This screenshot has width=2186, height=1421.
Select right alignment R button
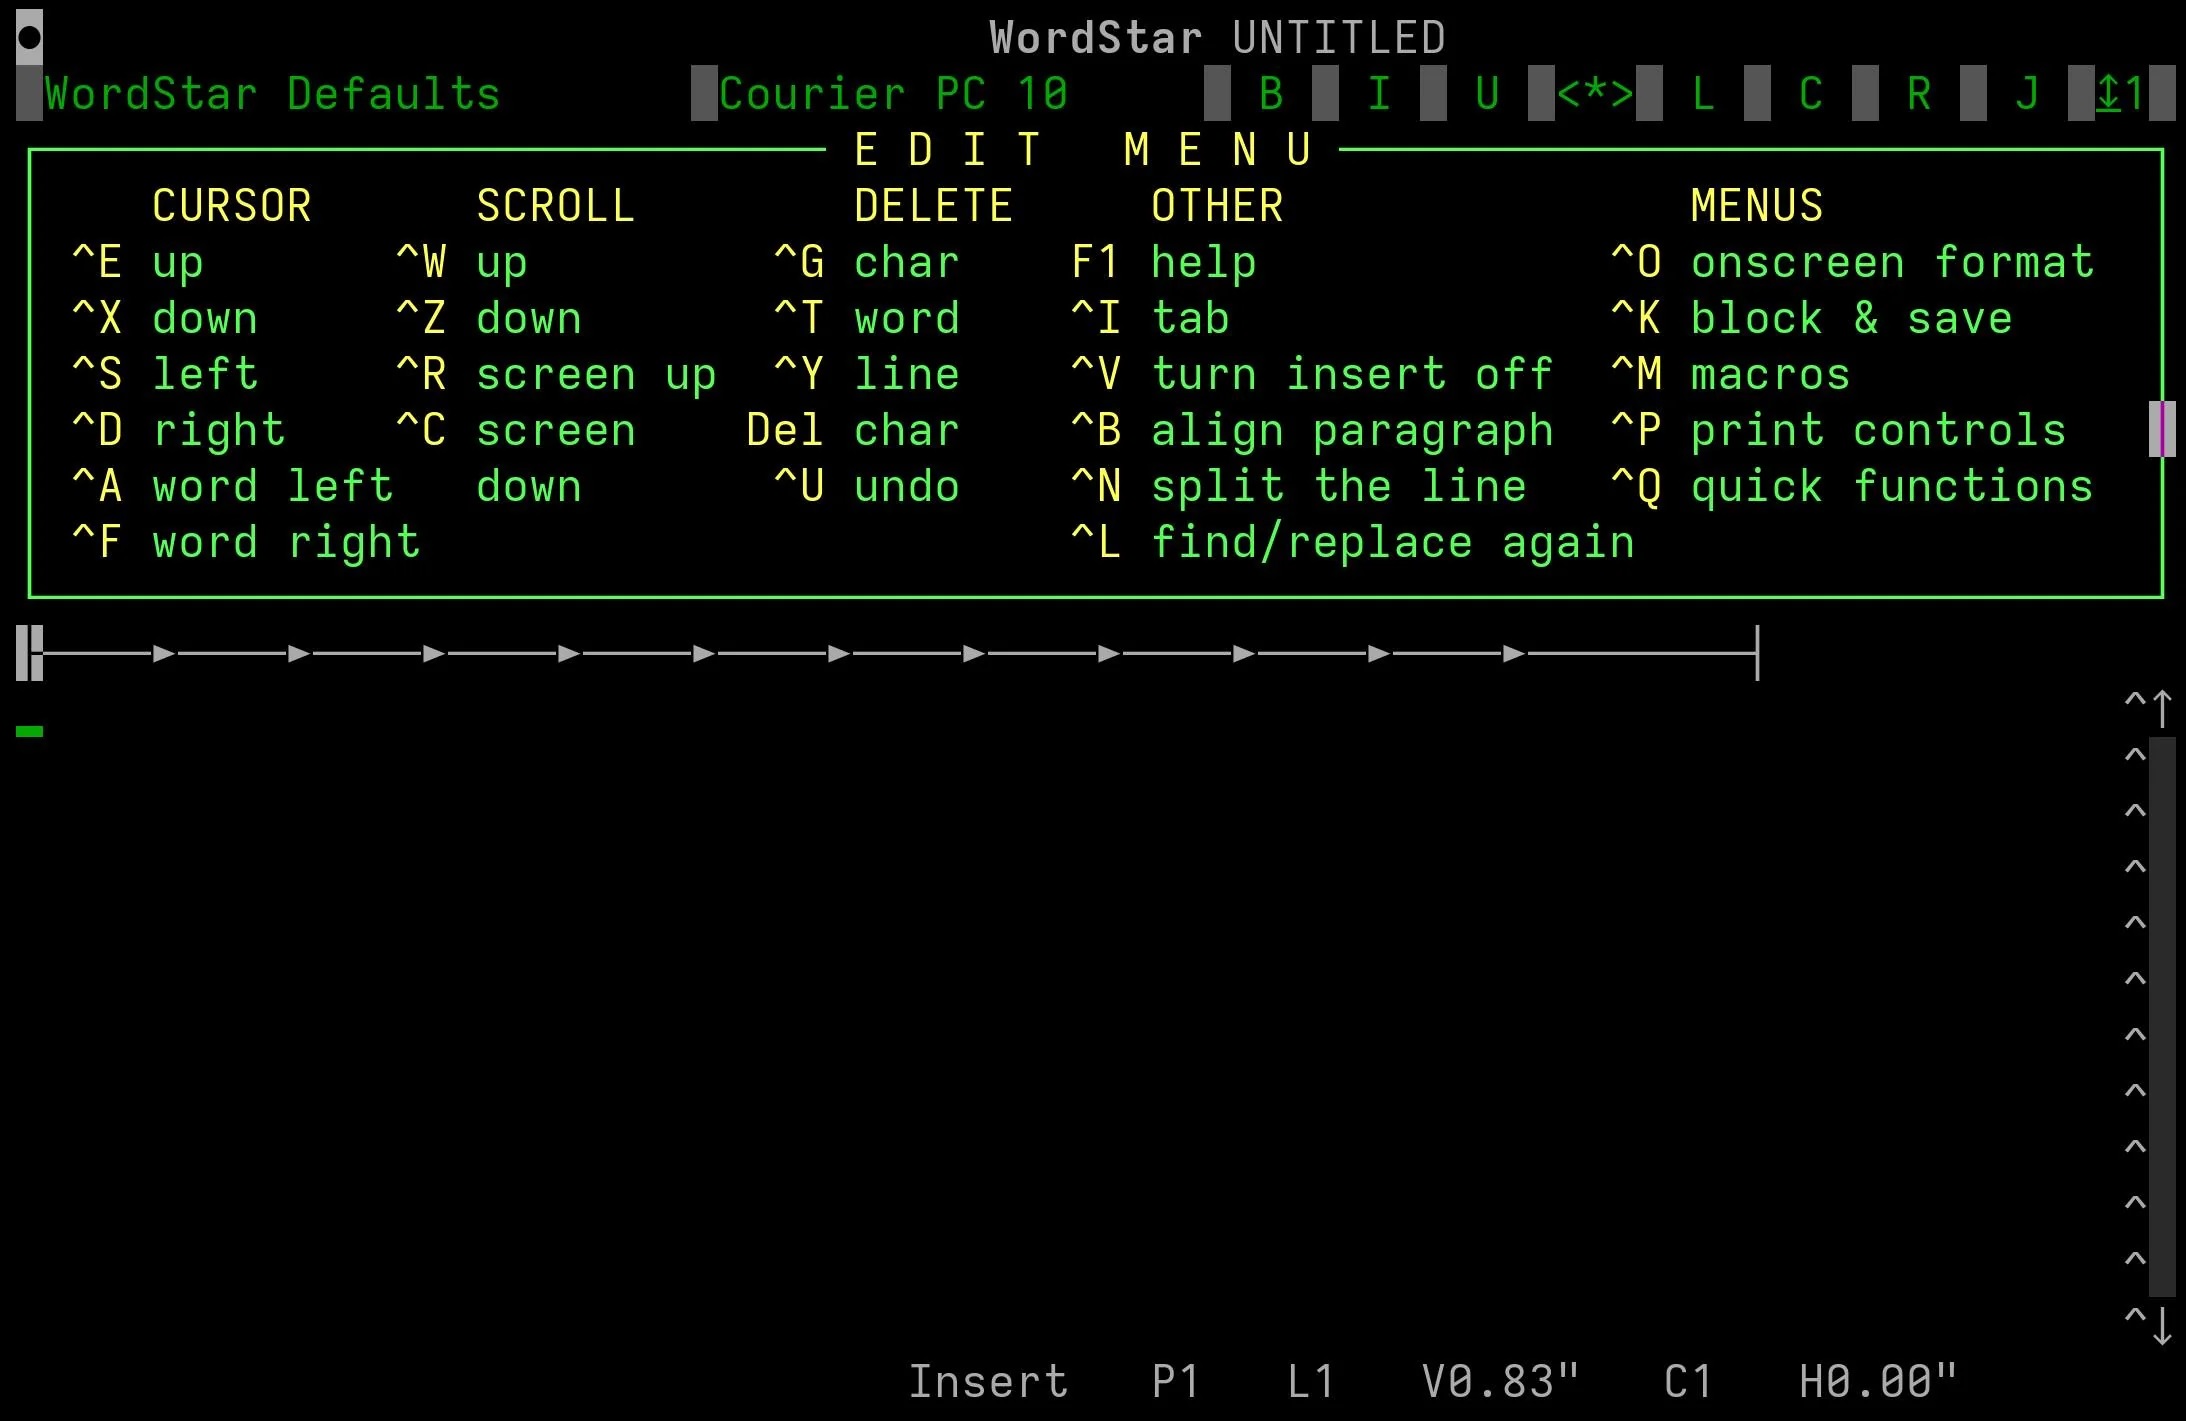coord(1919,94)
